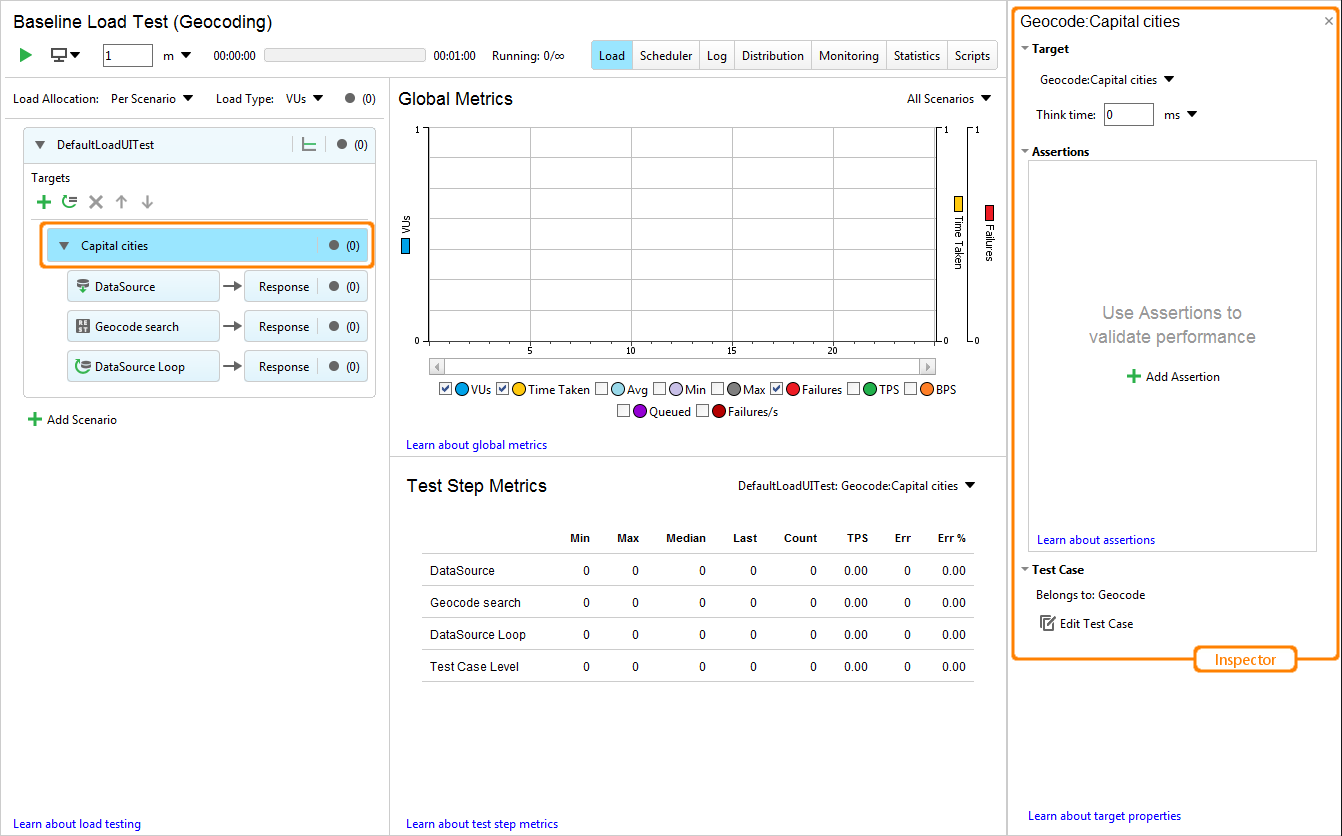The width and height of the screenshot is (1342, 836).
Task: Click the Edit Test Case icon in Inspector
Action: point(1046,623)
